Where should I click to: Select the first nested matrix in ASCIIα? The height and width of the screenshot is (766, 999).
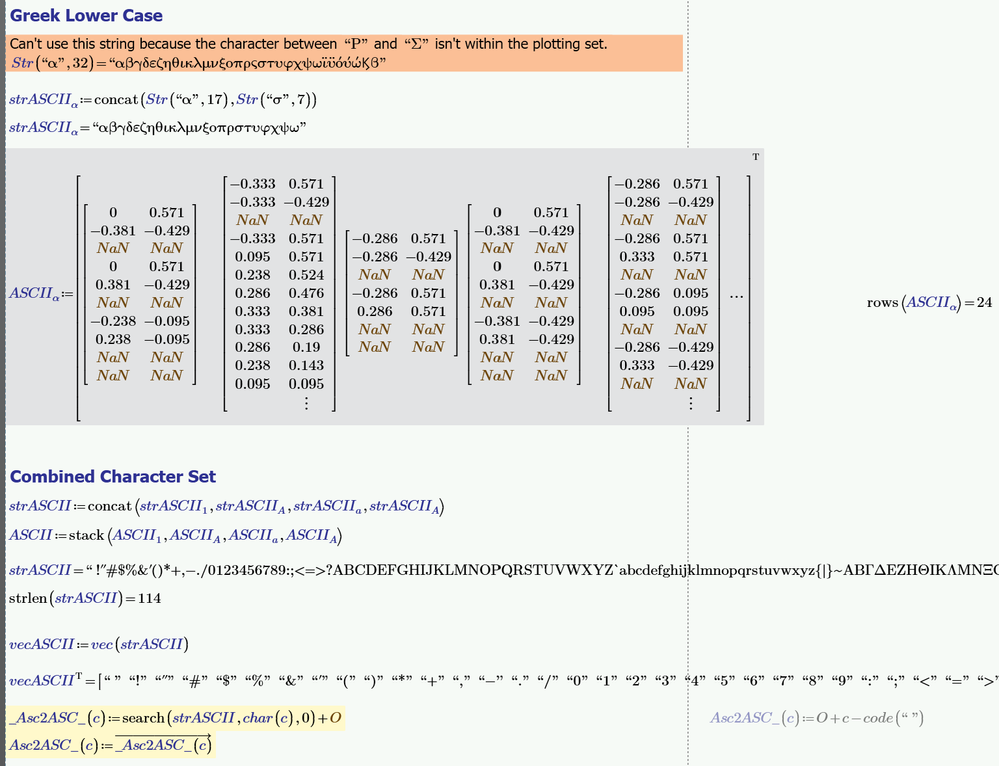click(x=140, y=294)
